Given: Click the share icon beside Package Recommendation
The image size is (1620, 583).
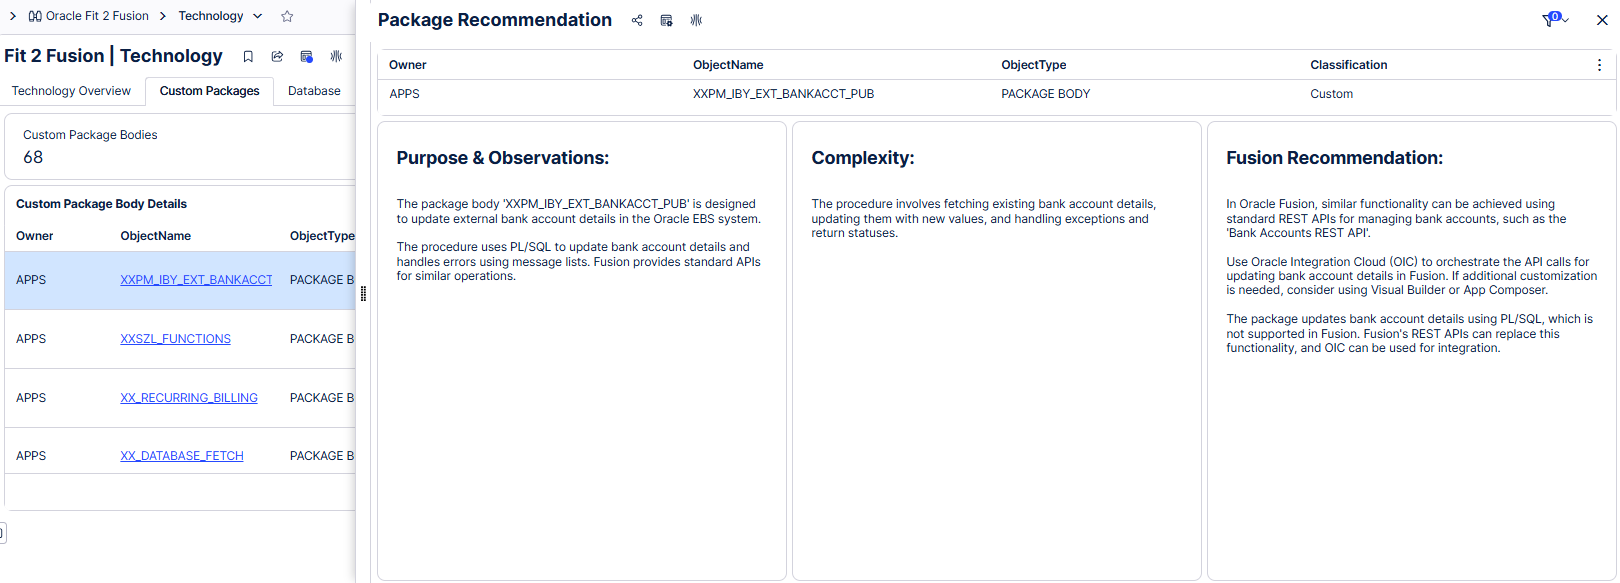Looking at the screenshot, I should coord(637,21).
